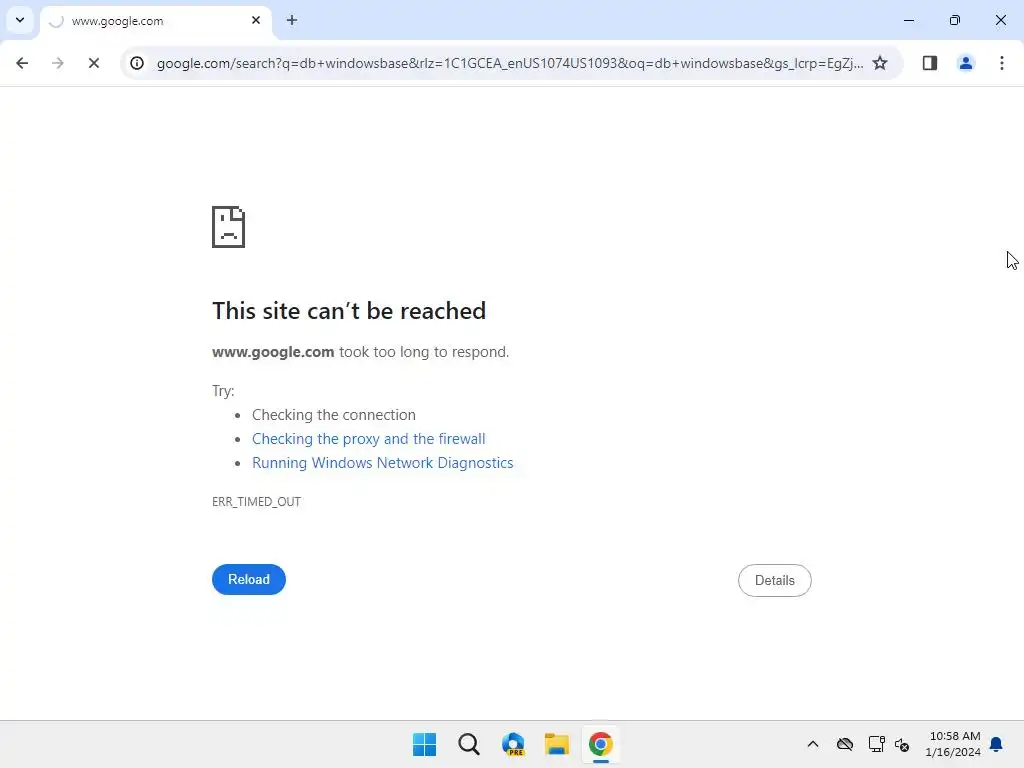Reload the timed-out page

point(249,579)
